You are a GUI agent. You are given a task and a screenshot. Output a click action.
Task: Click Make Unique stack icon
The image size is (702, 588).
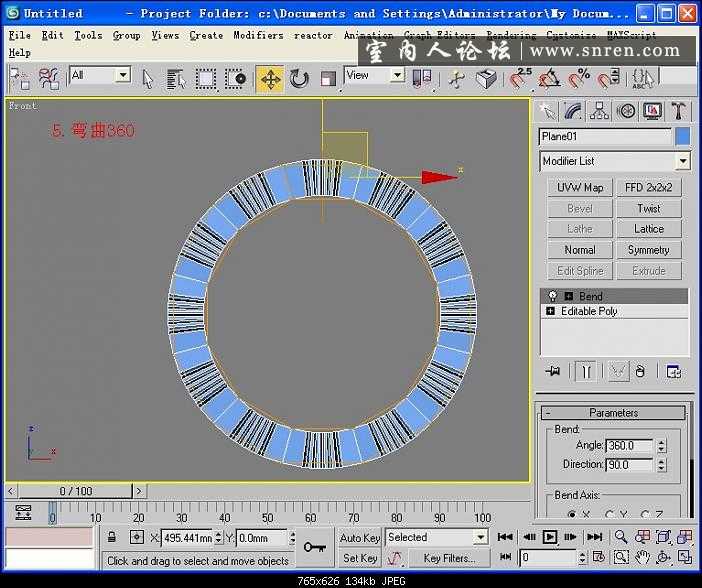pyautogui.click(x=618, y=371)
